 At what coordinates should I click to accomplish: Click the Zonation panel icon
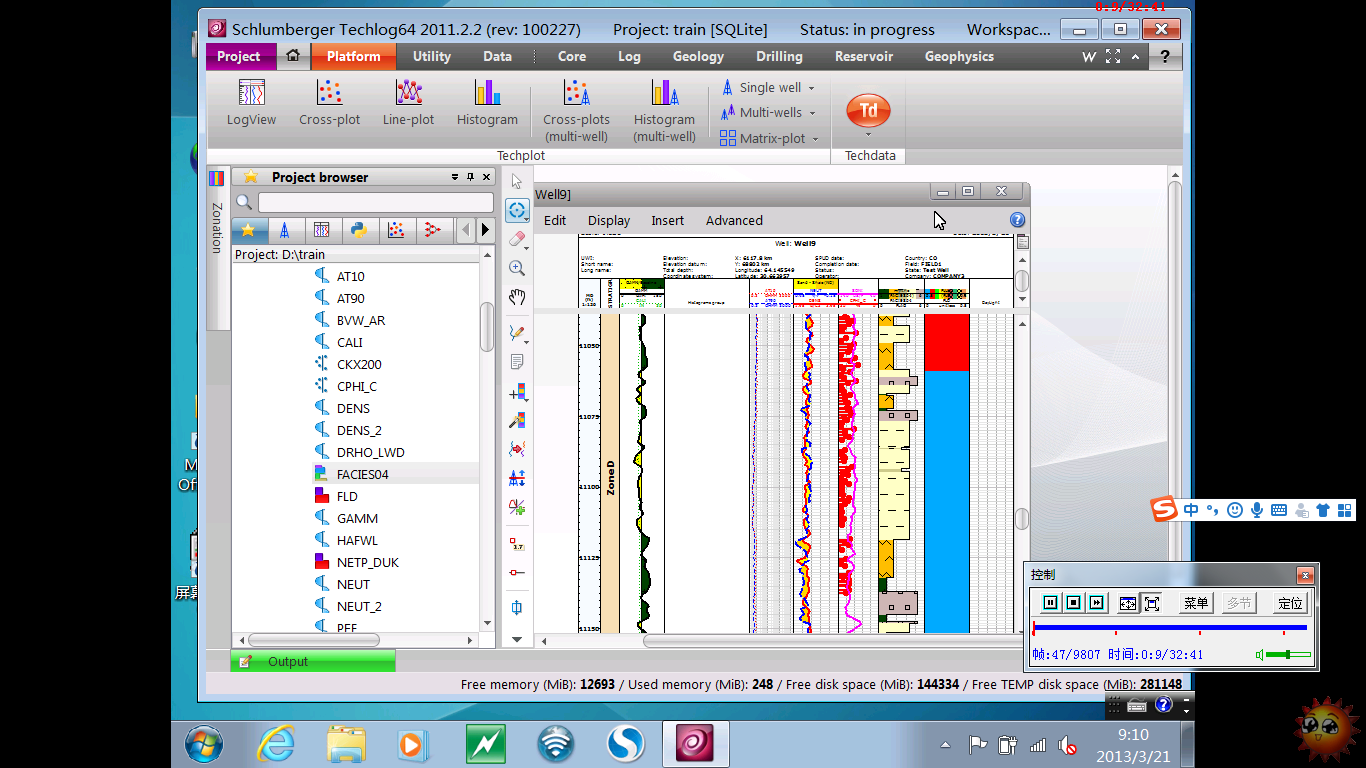(216, 178)
